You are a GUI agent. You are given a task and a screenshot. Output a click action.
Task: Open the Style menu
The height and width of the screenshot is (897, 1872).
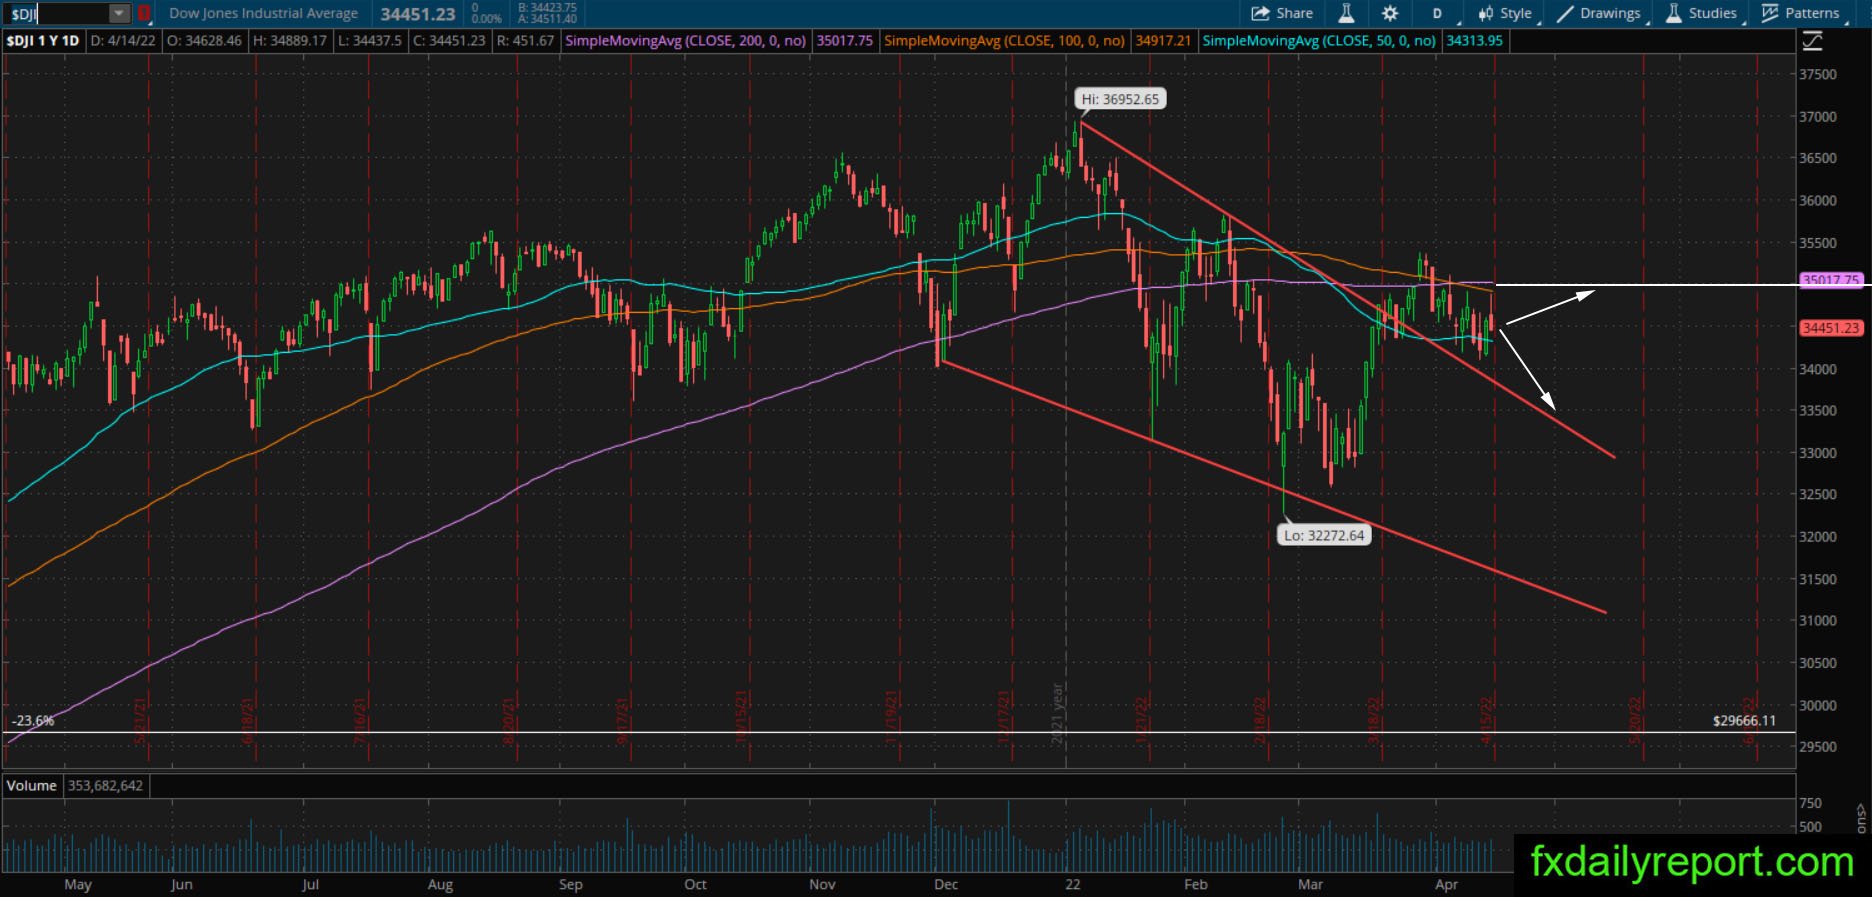click(1505, 13)
